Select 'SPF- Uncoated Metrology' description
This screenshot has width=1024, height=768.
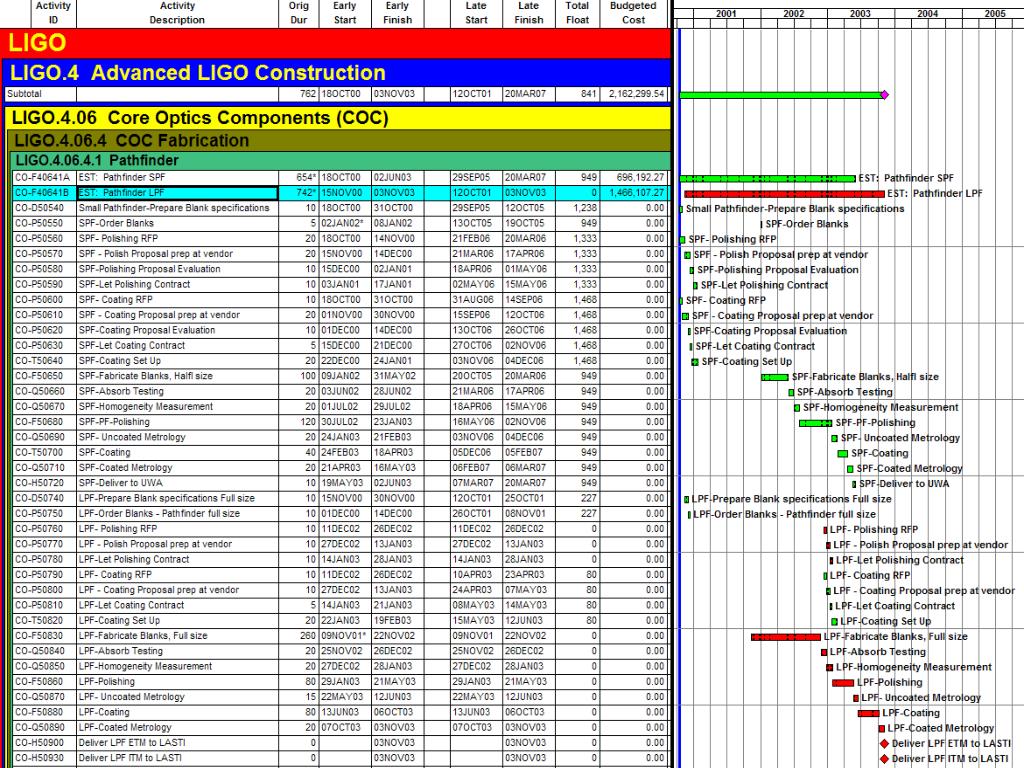click(x=132, y=437)
